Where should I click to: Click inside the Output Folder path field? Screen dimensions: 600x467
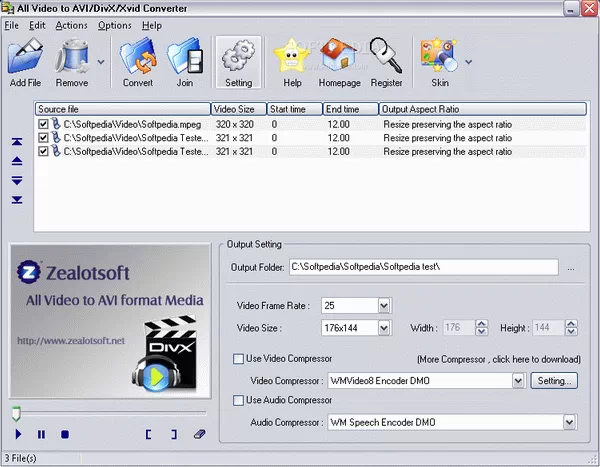424,267
